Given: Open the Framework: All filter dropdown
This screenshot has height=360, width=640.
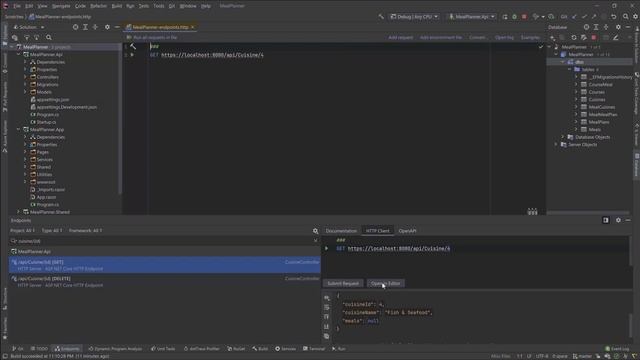Looking at the screenshot, I should coord(85,231).
